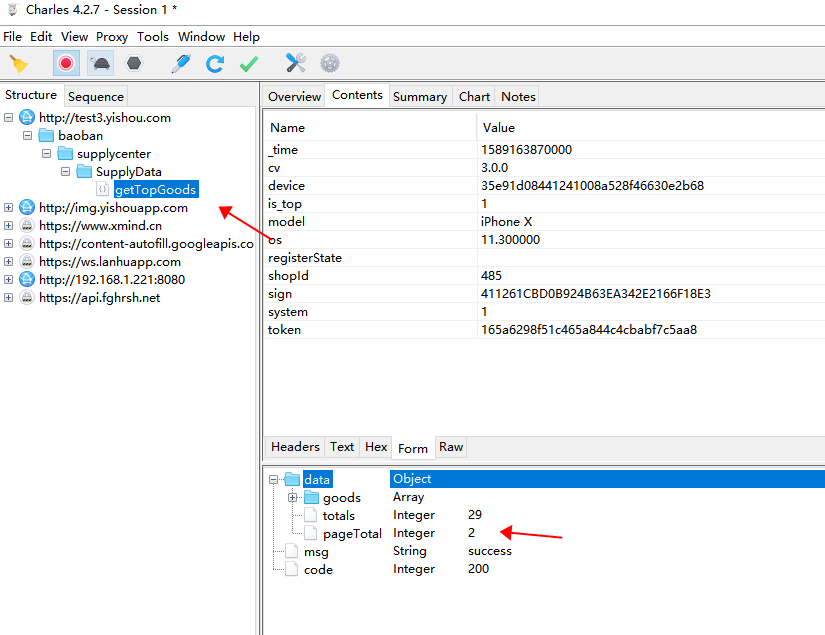Click the code file icon
This screenshot has height=635, width=825.
click(x=292, y=569)
